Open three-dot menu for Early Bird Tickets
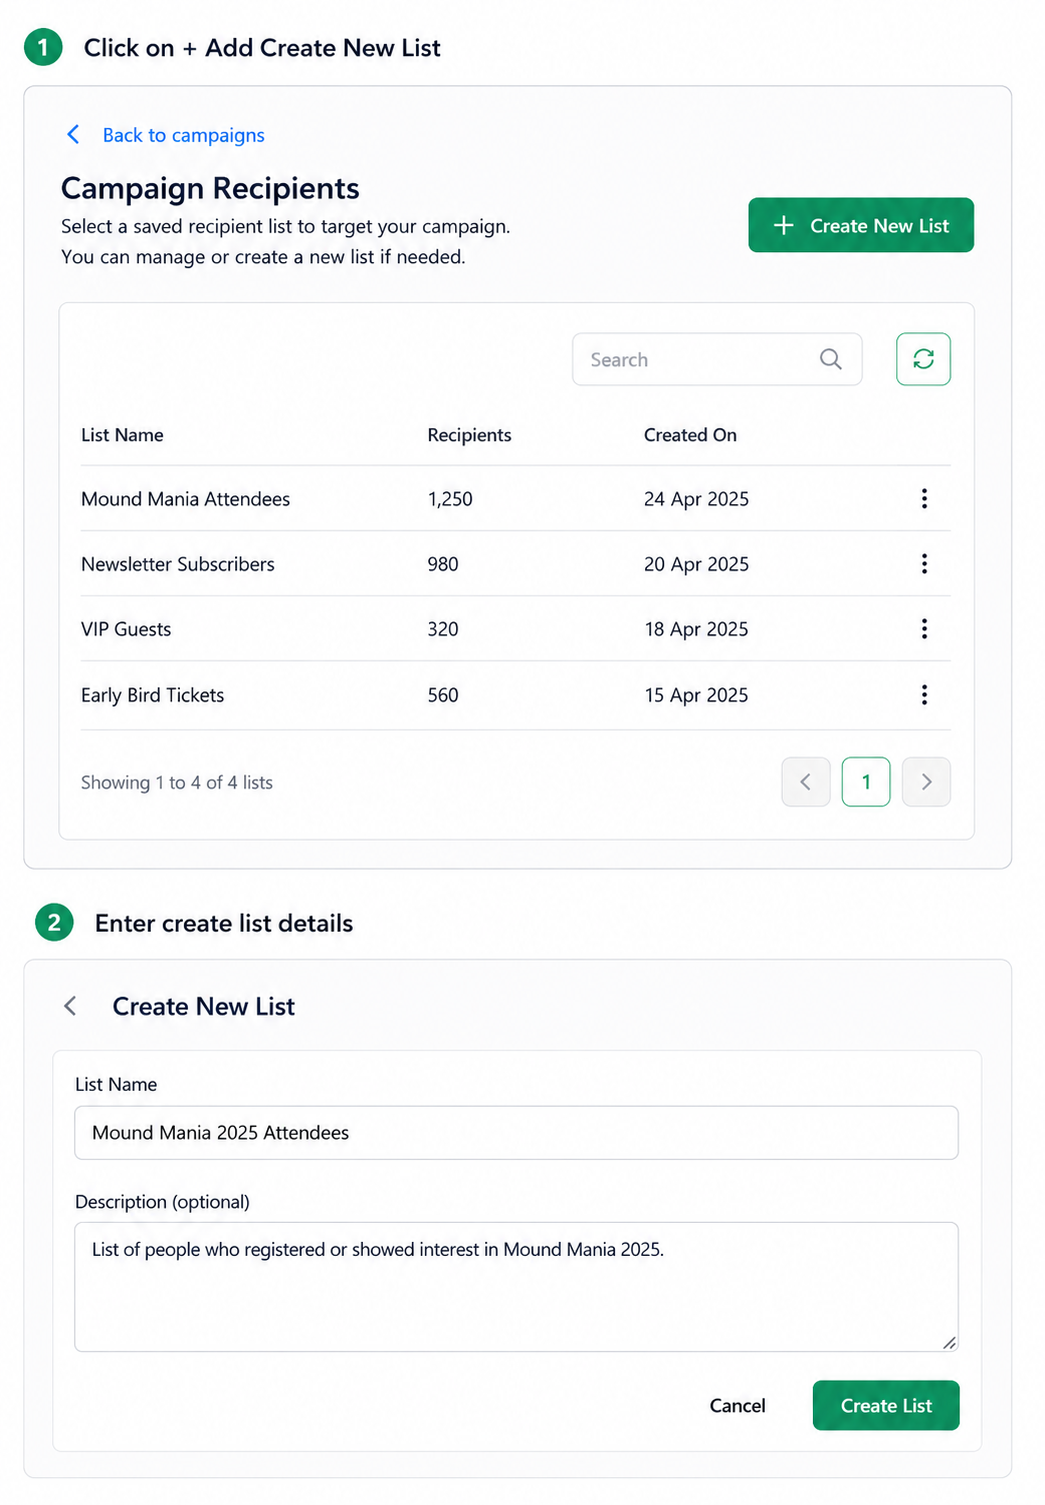1045x1505 pixels. [923, 695]
